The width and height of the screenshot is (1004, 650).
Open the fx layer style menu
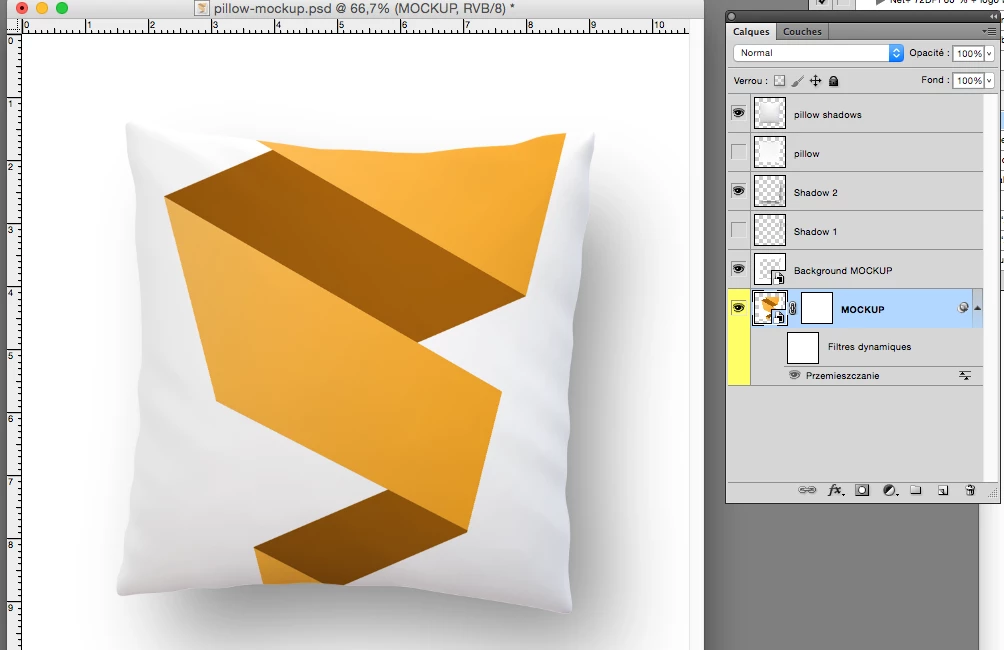point(836,490)
